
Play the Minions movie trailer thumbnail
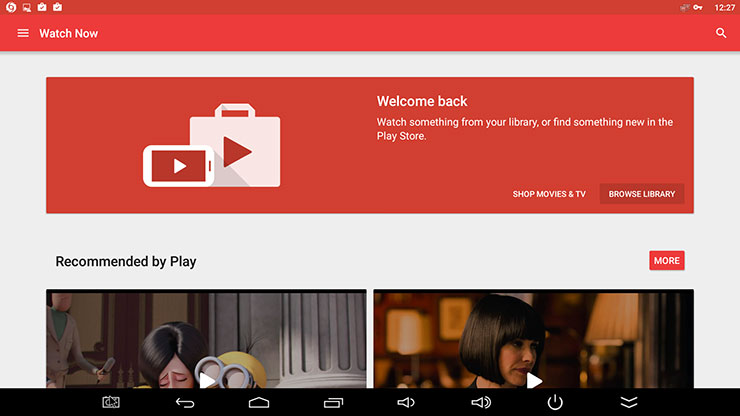coord(206,339)
